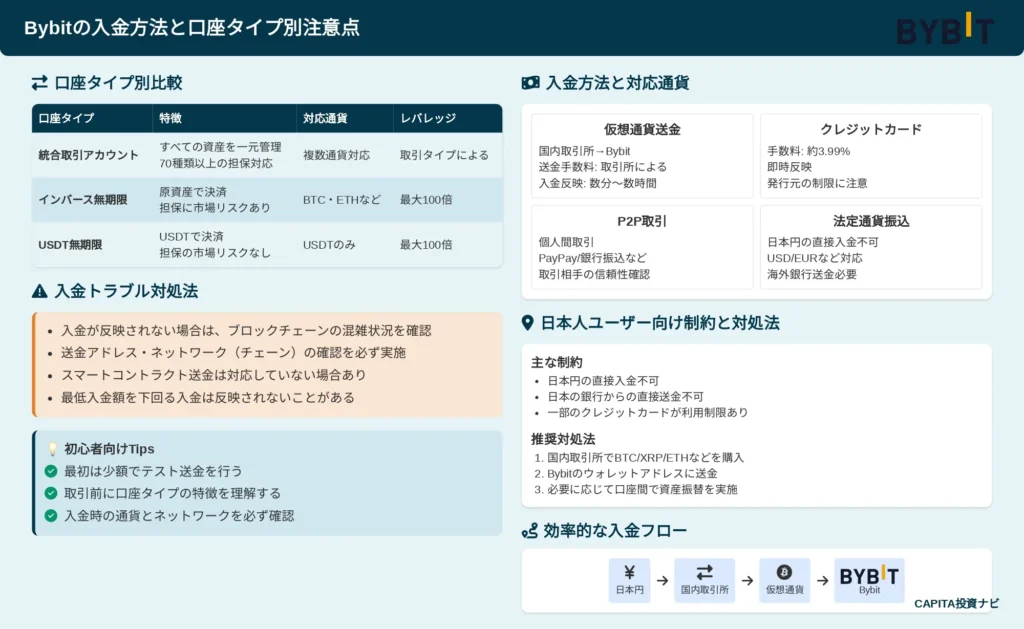Open the P2P取引 card heading
The height and width of the screenshot is (629, 1024).
[x=642, y=221]
